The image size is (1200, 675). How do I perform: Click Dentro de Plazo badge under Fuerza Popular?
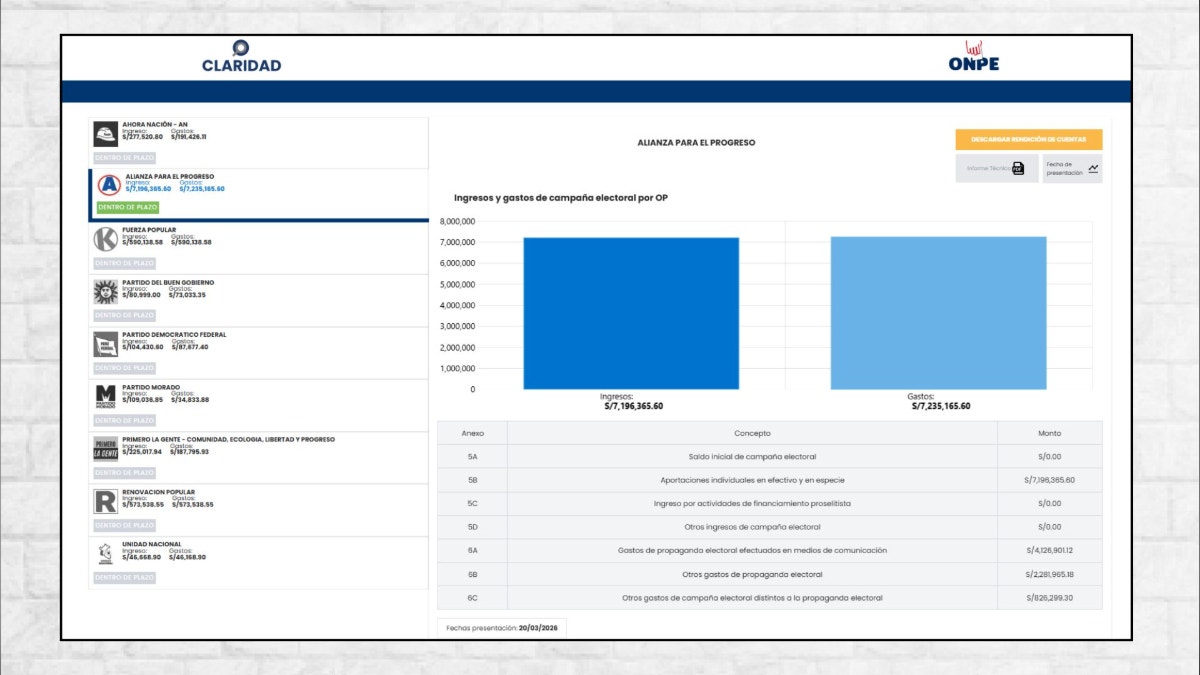(x=124, y=263)
